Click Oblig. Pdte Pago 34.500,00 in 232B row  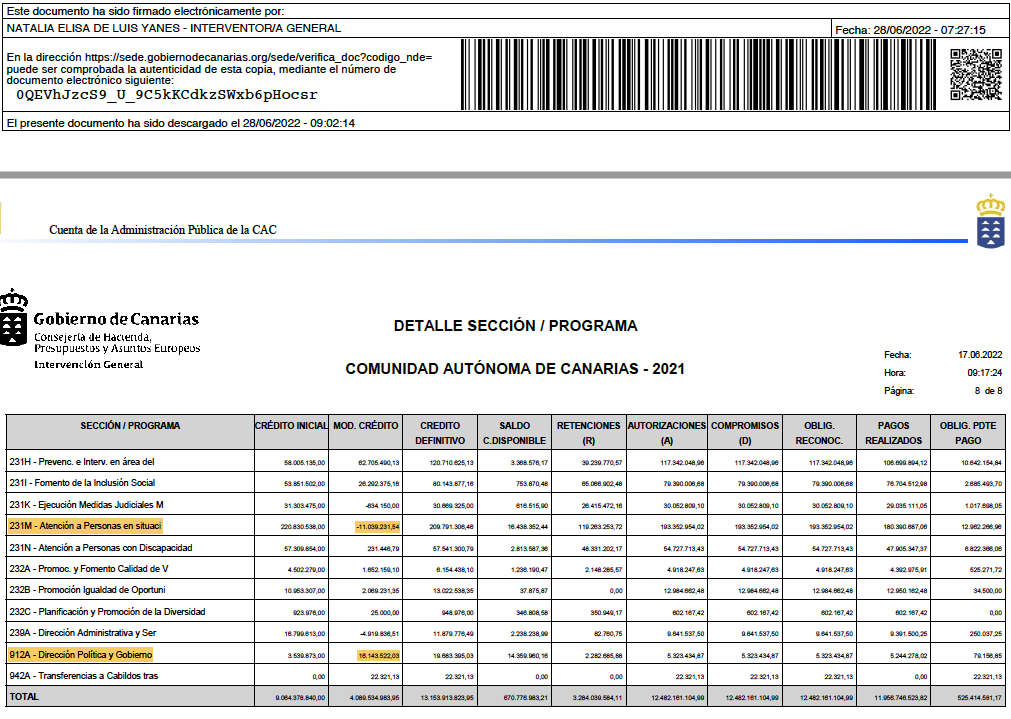(988, 591)
